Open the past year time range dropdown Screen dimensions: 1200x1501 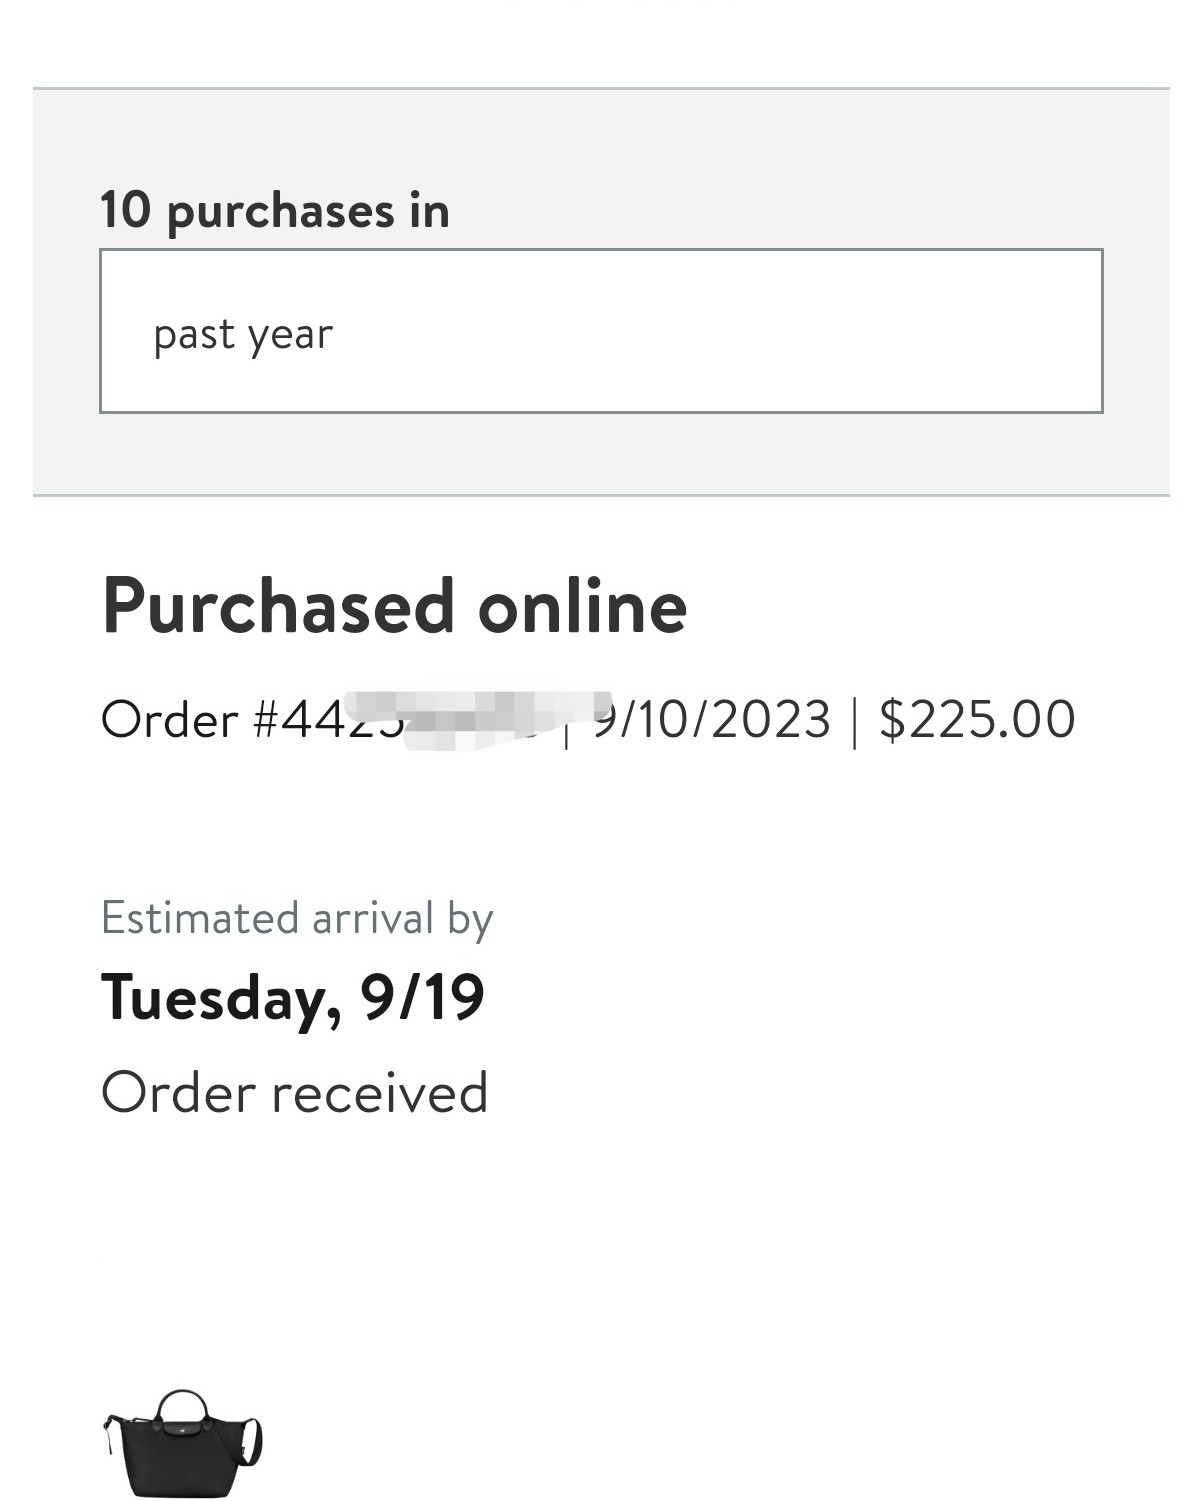tap(601, 331)
